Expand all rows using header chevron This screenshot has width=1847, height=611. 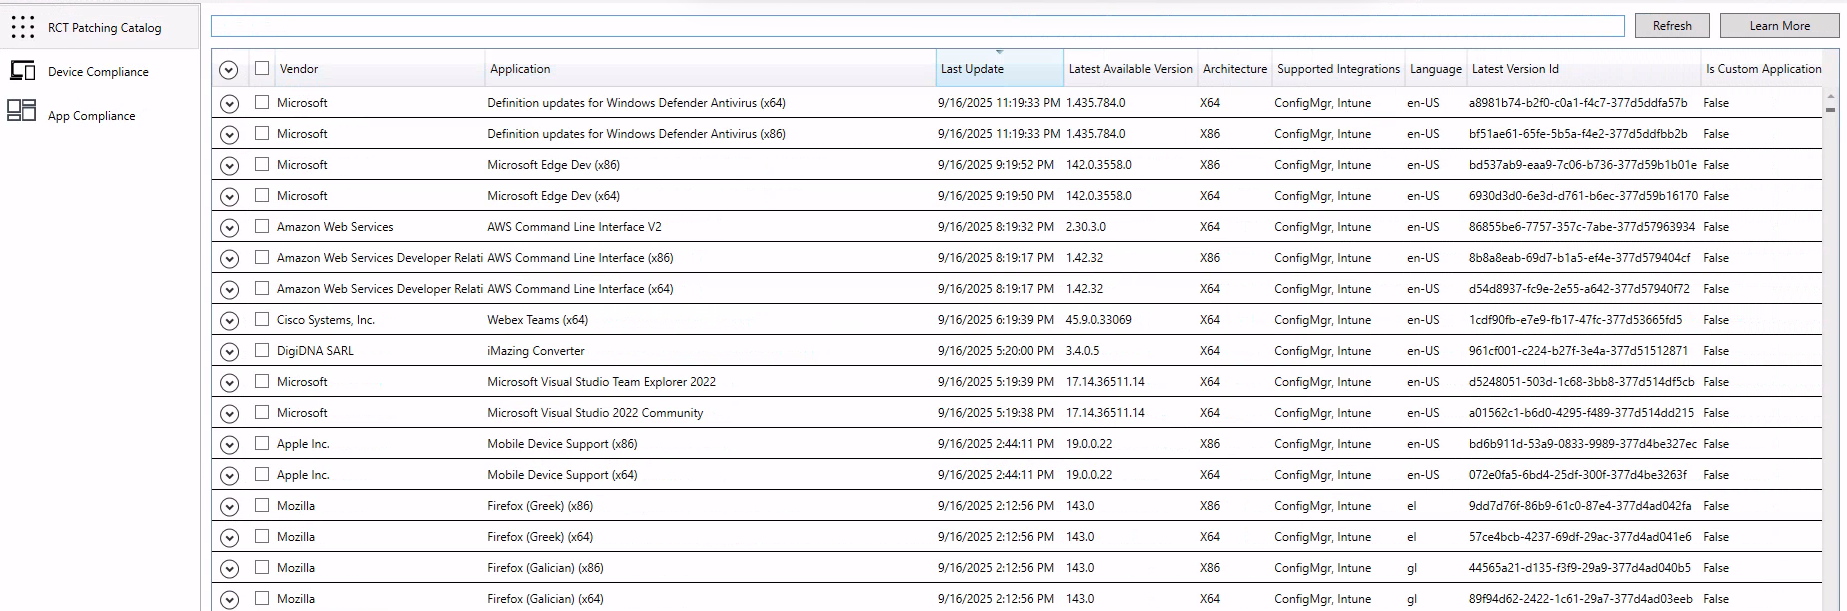[229, 70]
